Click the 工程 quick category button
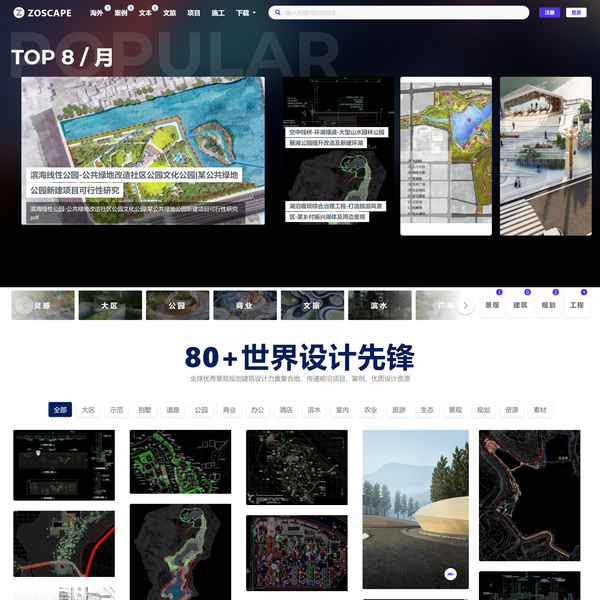This screenshot has width=600, height=600. [576, 305]
